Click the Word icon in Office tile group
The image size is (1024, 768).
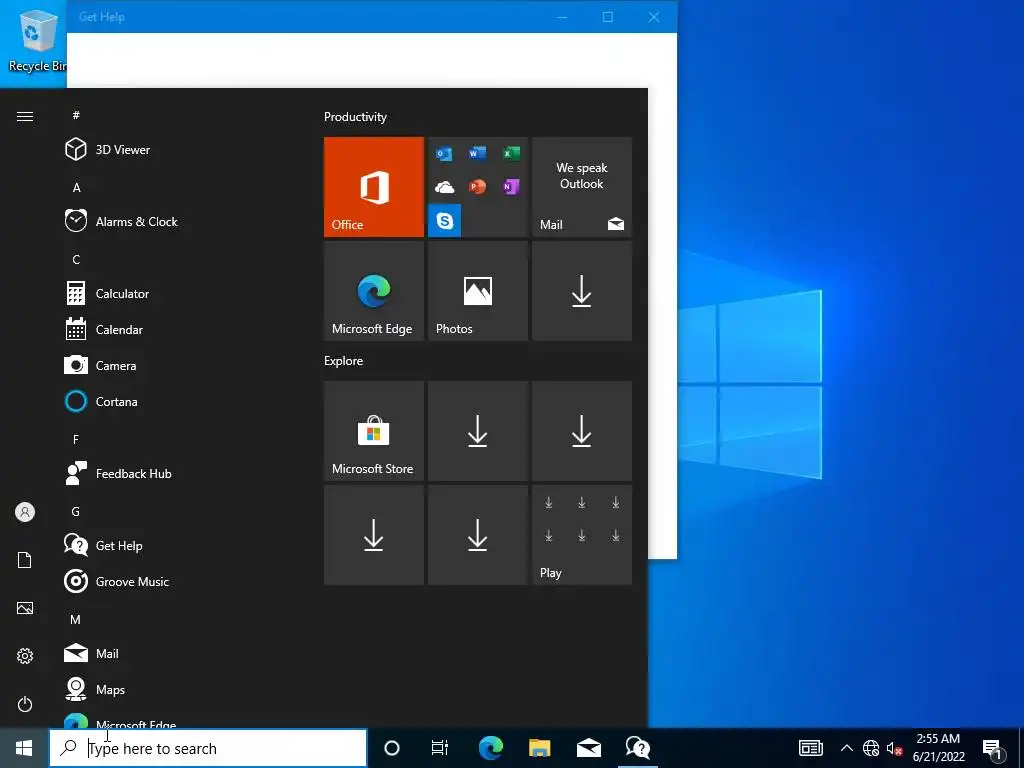tap(477, 153)
